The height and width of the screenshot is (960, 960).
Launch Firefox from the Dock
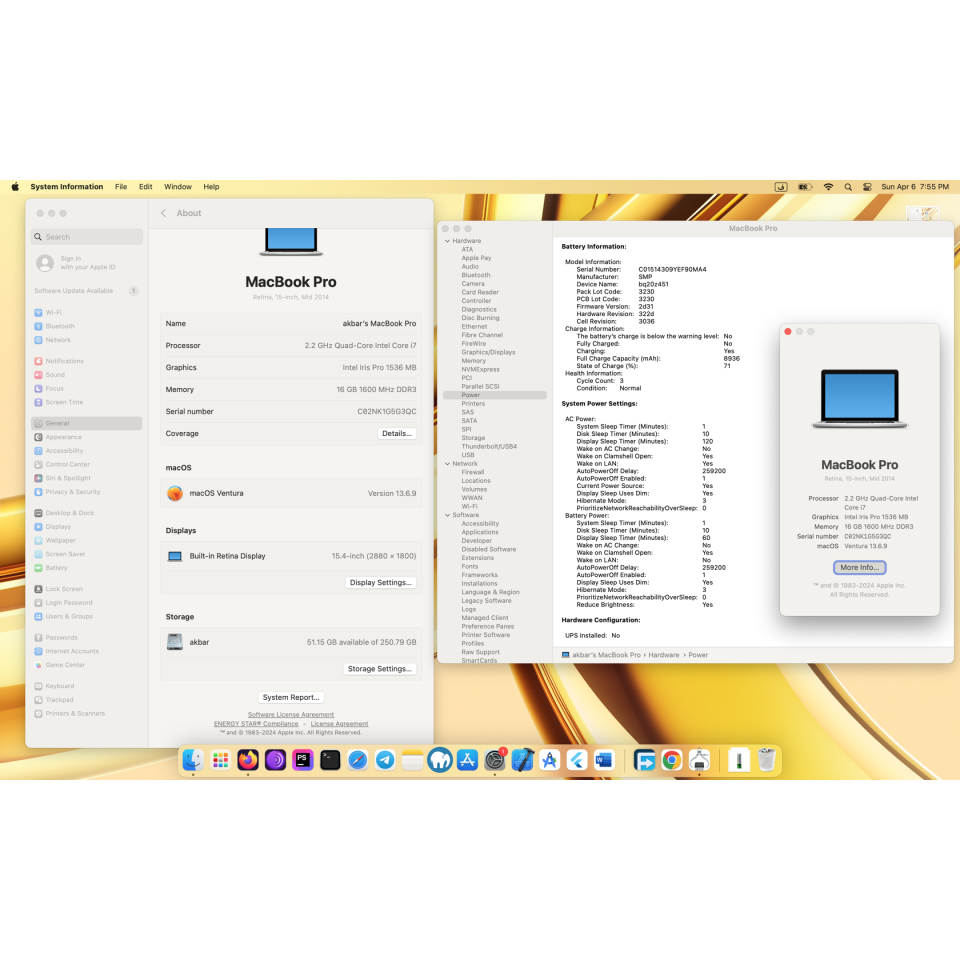click(248, 760)
